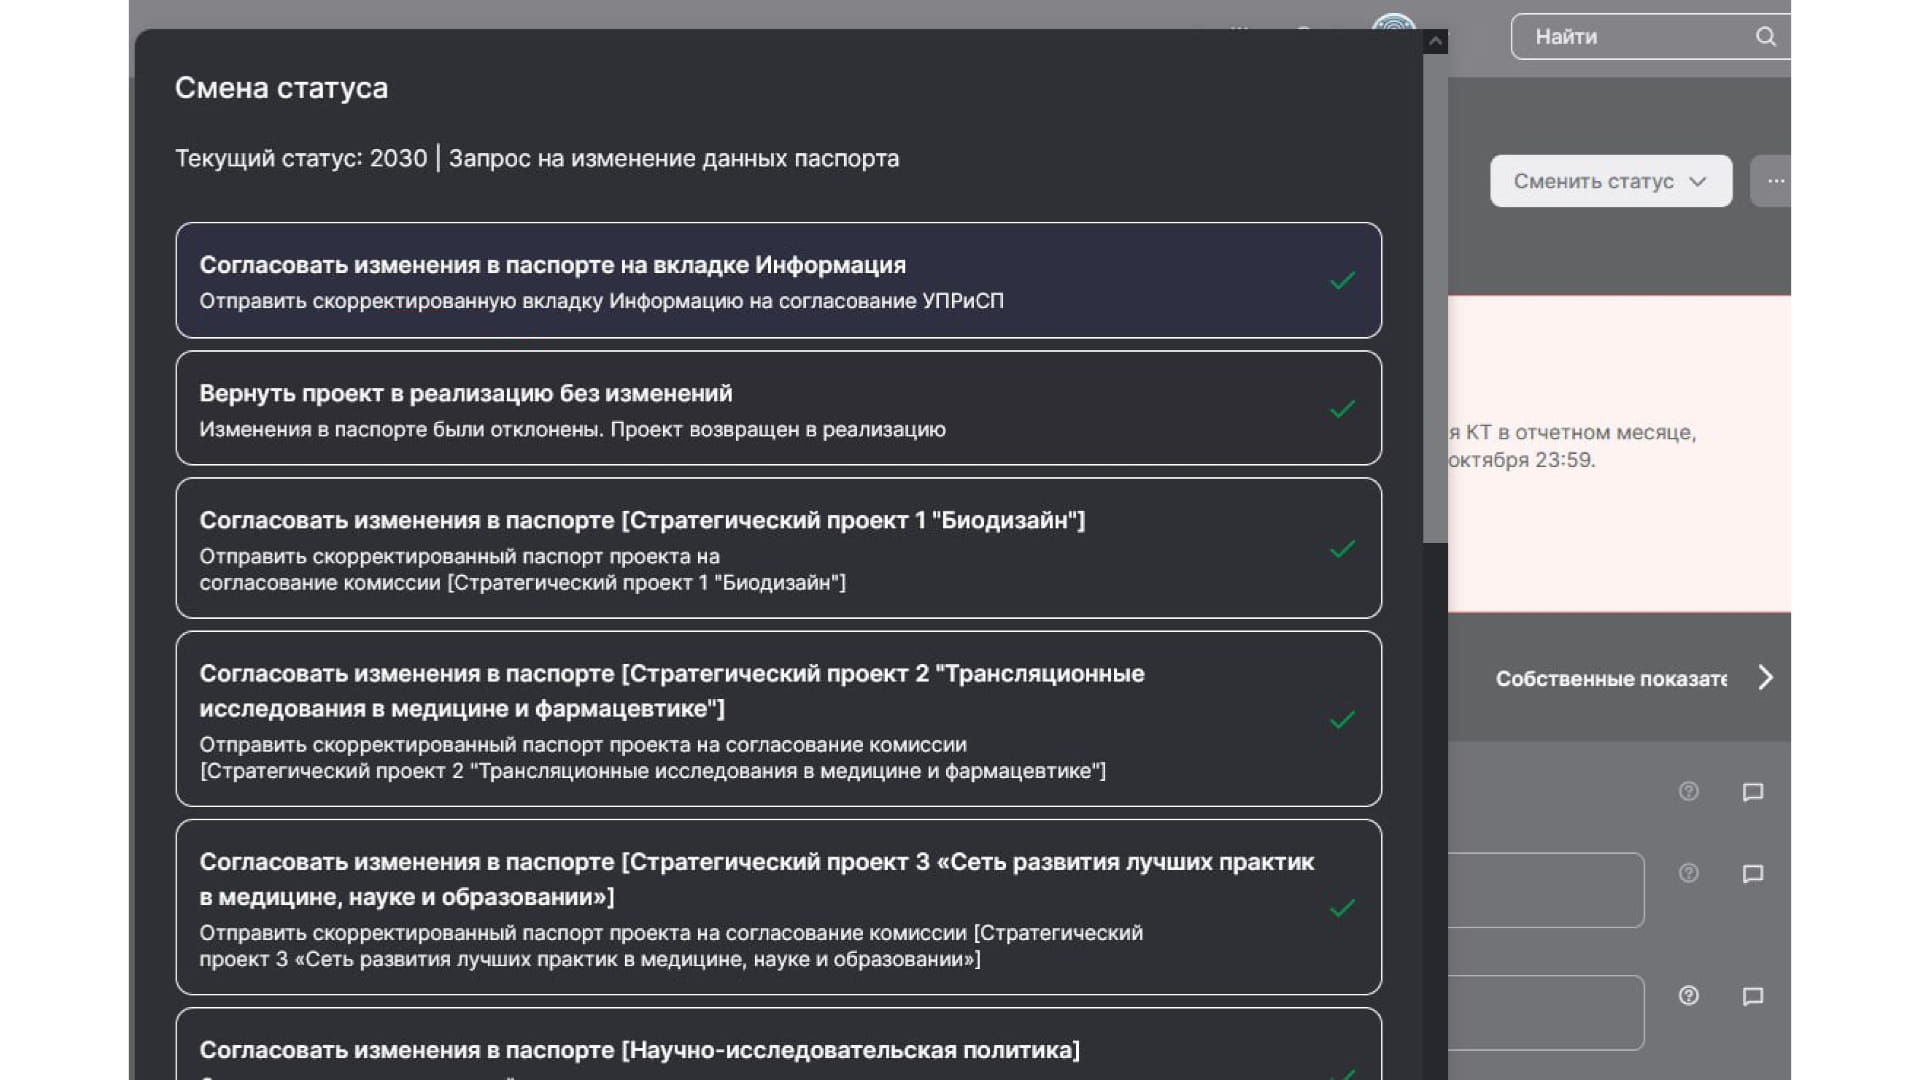The height and width of the screenshot is (1080, 1920).
Task: Click the checkmark on the "Биодизайн" card
Action: (1343, 549)
